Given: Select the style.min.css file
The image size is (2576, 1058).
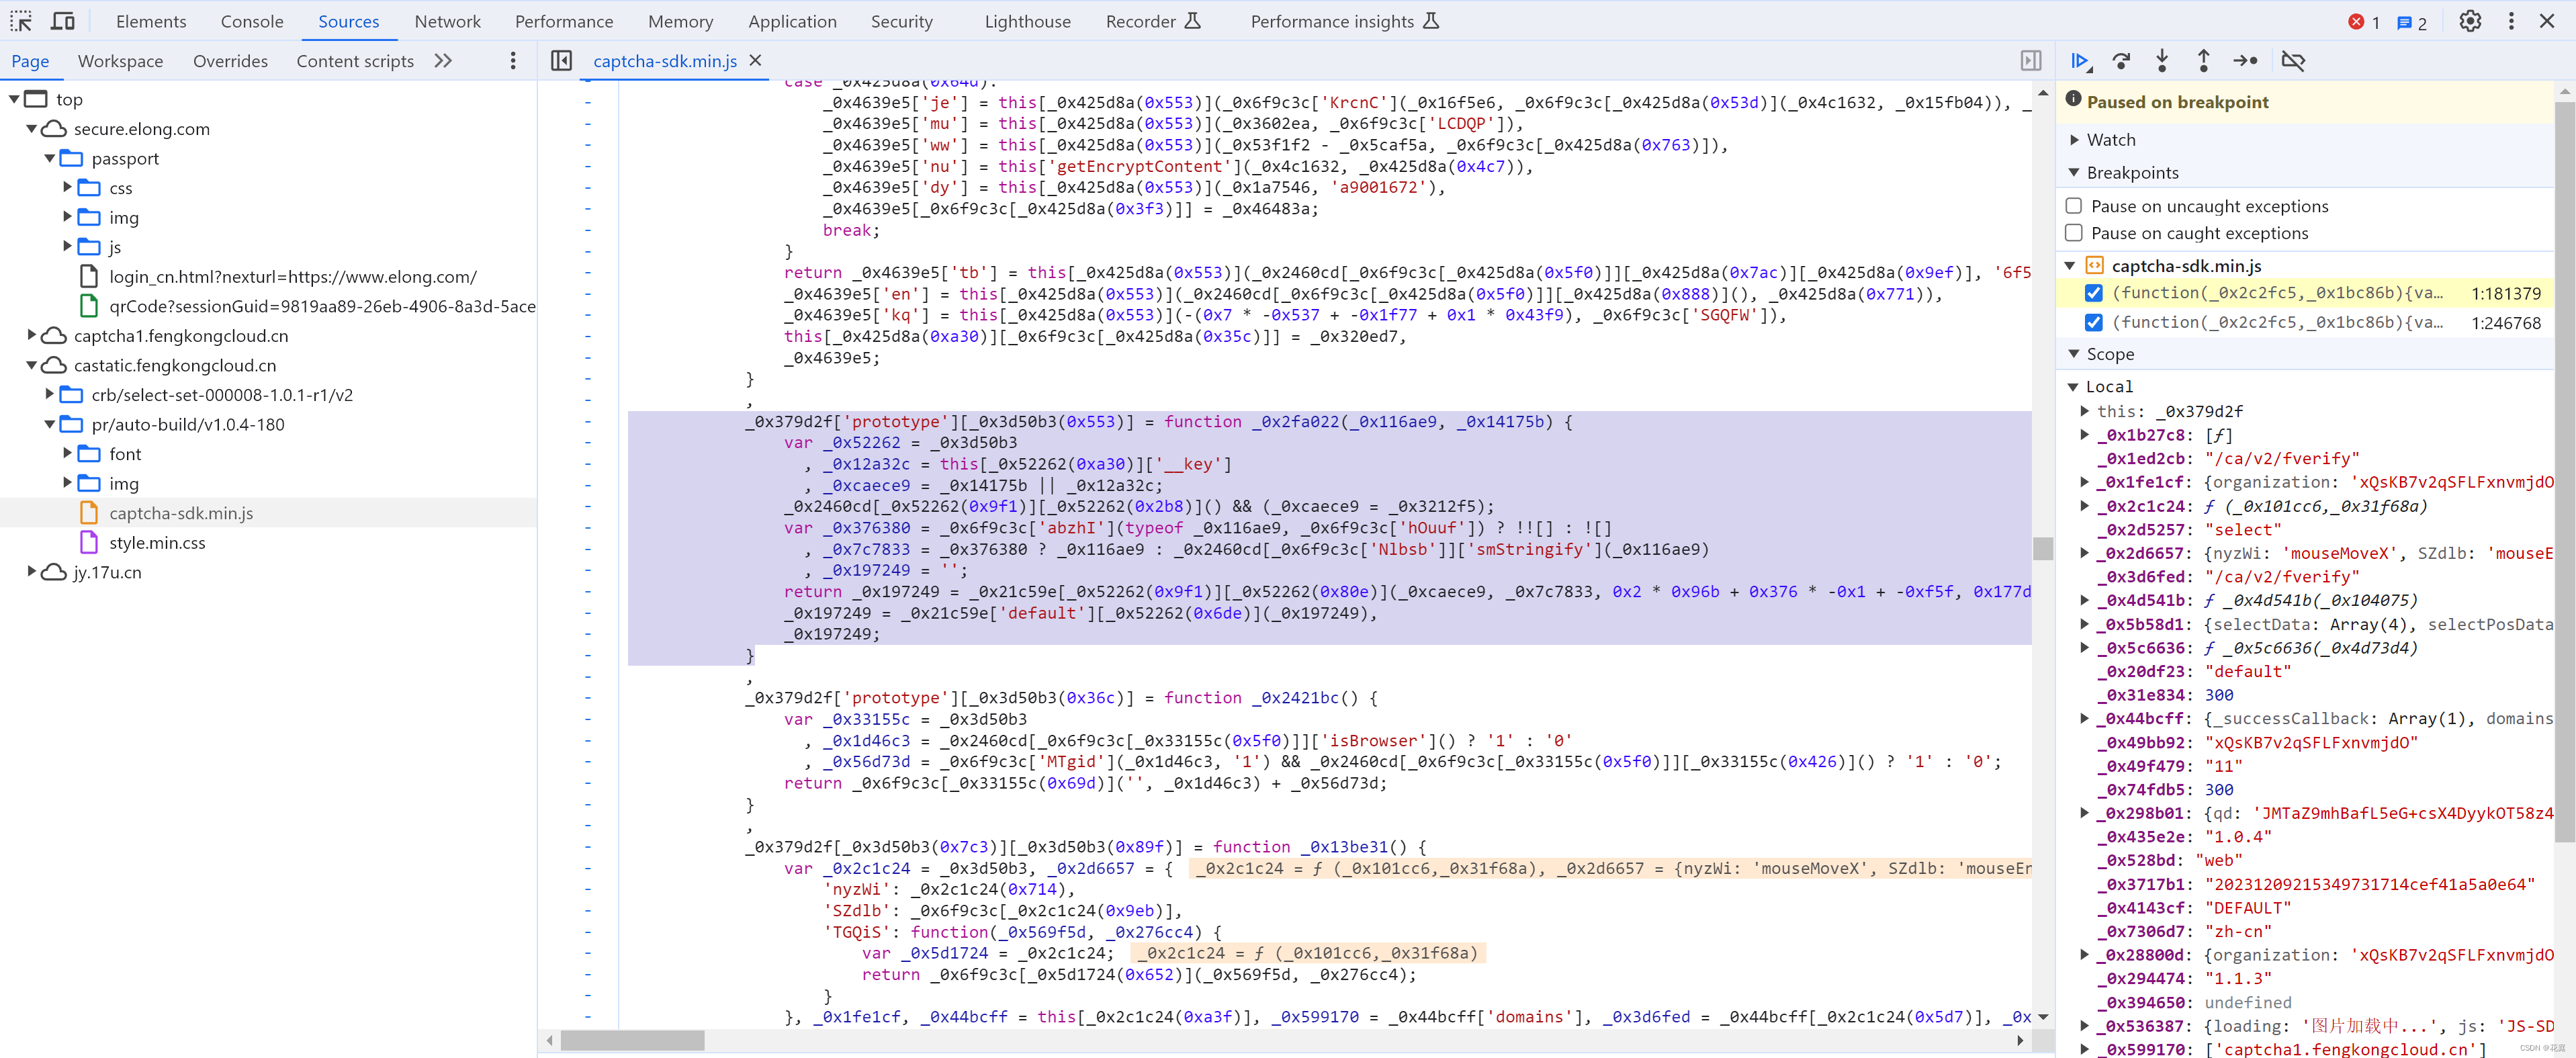Looking at the screenshot, I should pyautogui.click(x=157, y=543).
